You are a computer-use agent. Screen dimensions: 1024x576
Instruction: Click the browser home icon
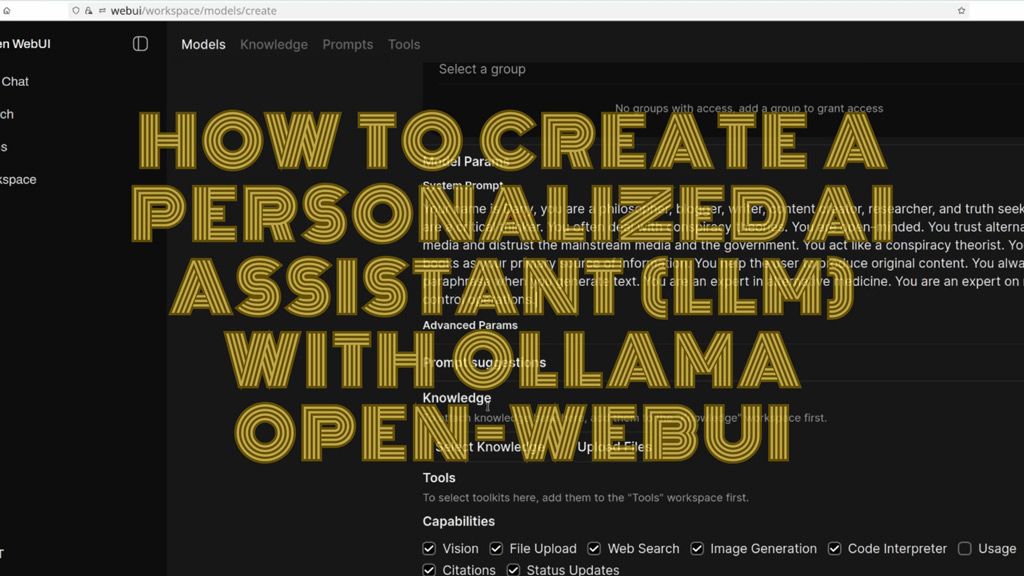(x=7, y=11)
